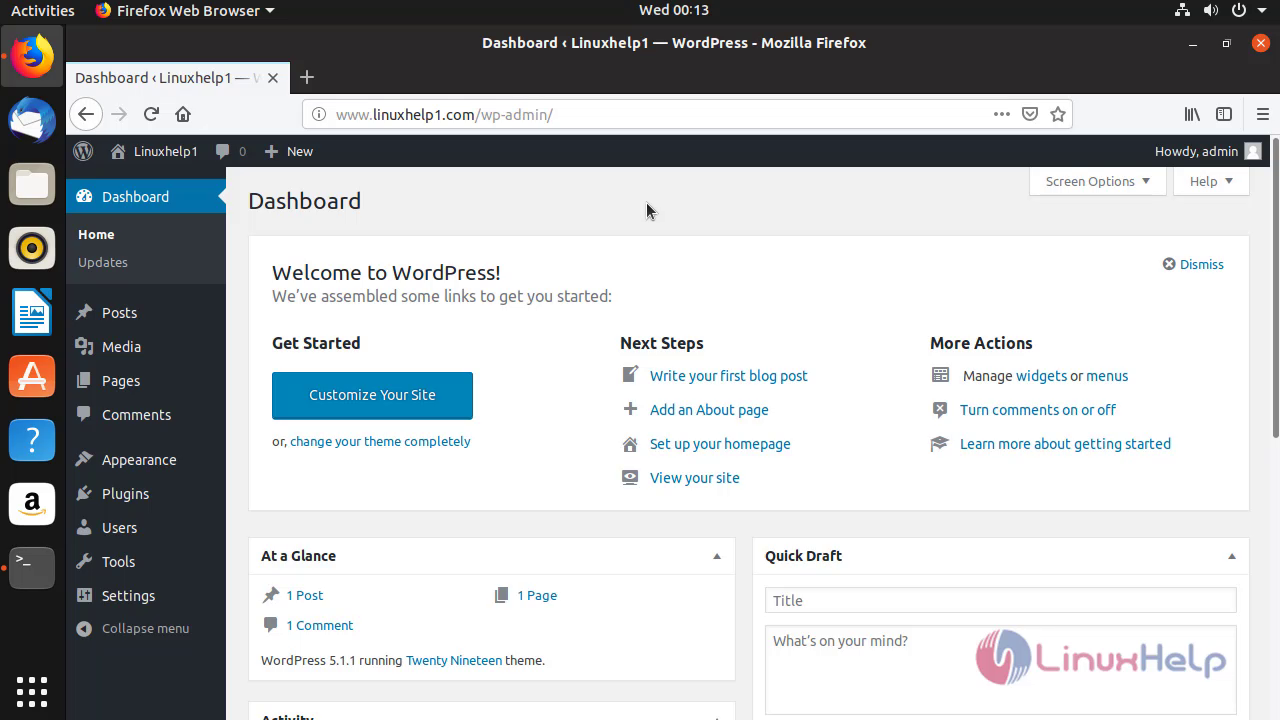The width and height of the screenshot is (1280, 720).
Task: Click Customize Your Site button
Action: [372, 395]
